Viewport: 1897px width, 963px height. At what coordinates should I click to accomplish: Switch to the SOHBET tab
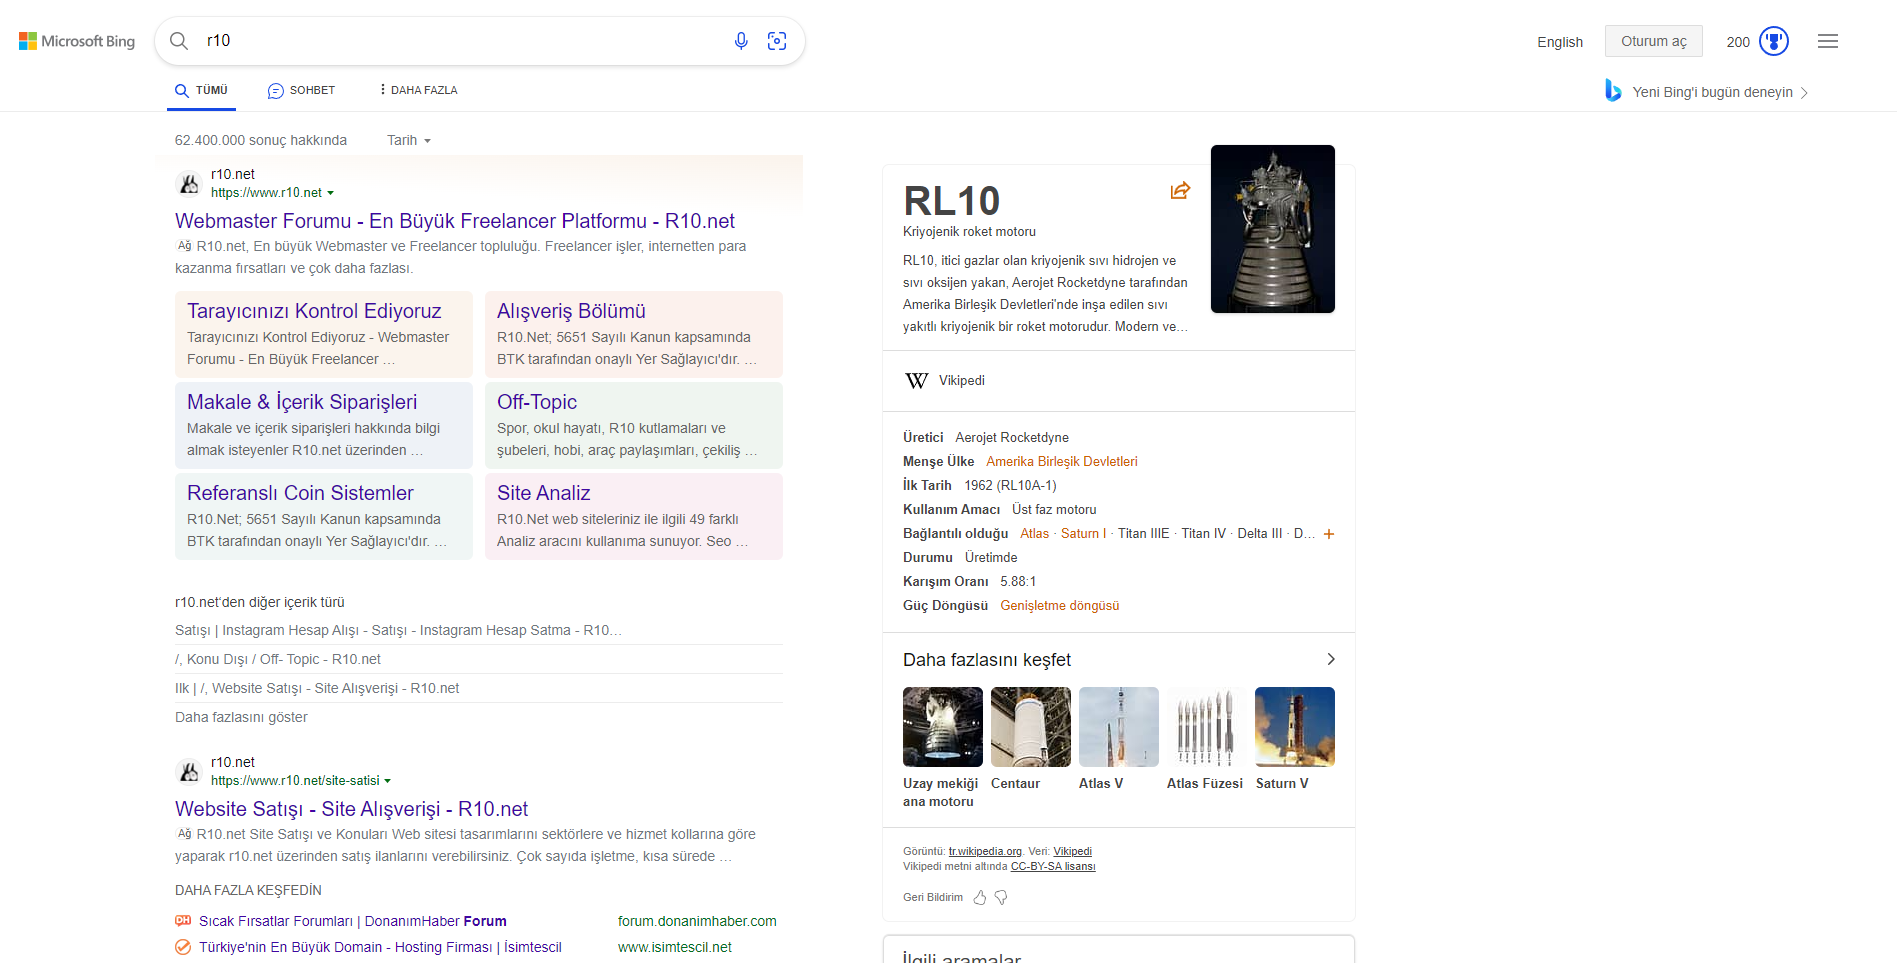pyautogui.click(x=301, y=90)
